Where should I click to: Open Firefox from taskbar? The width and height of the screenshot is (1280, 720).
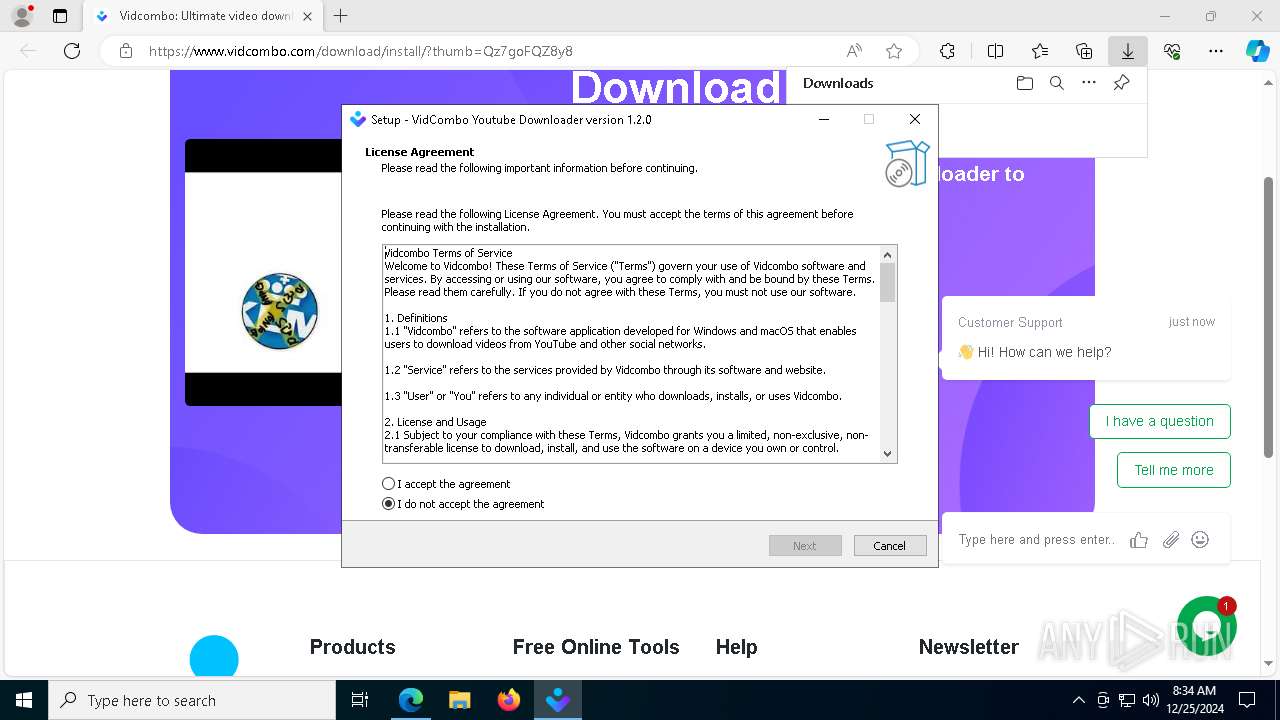coord(509,700)
